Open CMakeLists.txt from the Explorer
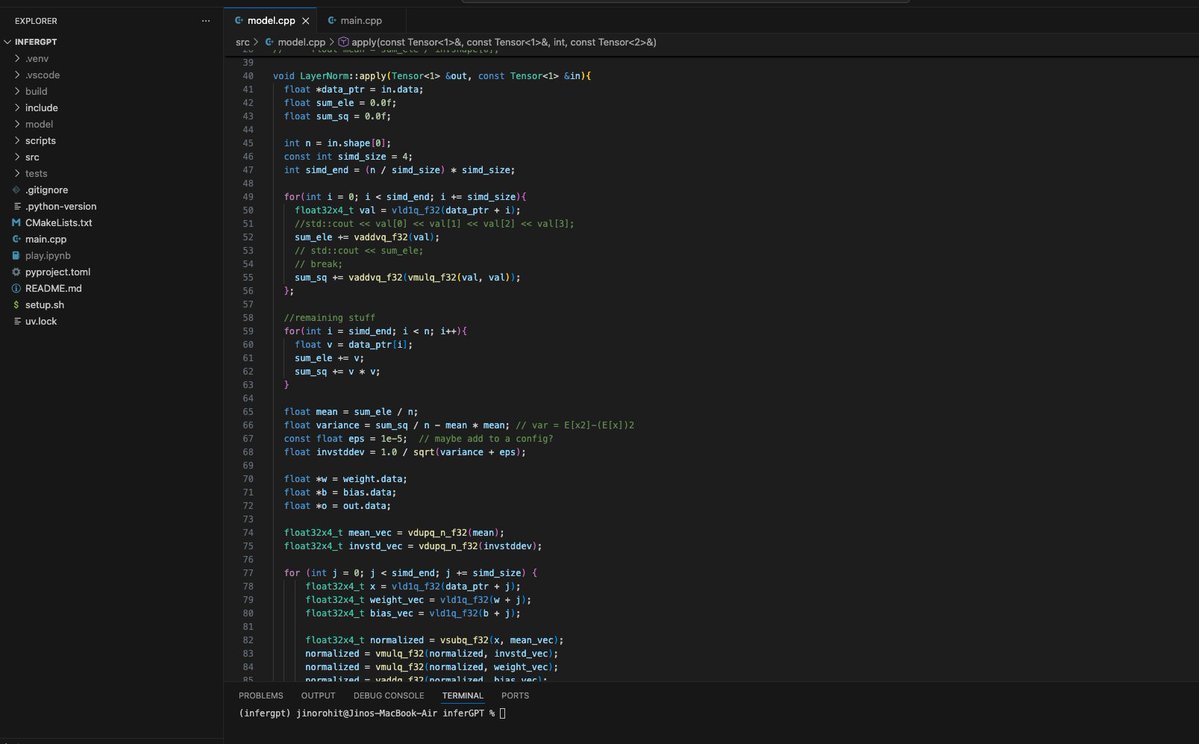This screenshot has width=1199, height=744. pos(58,223)
